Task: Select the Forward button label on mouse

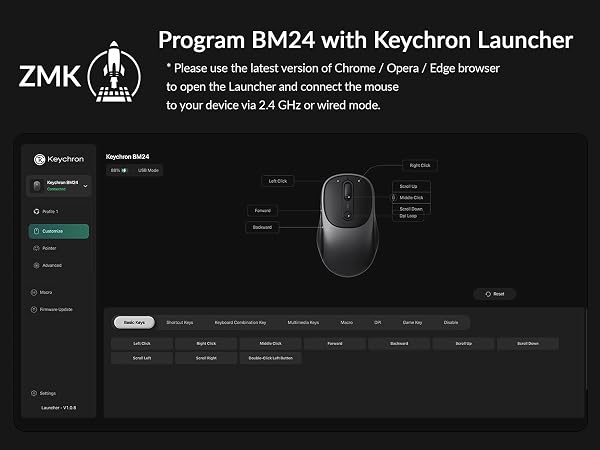Action: point(262,211)
